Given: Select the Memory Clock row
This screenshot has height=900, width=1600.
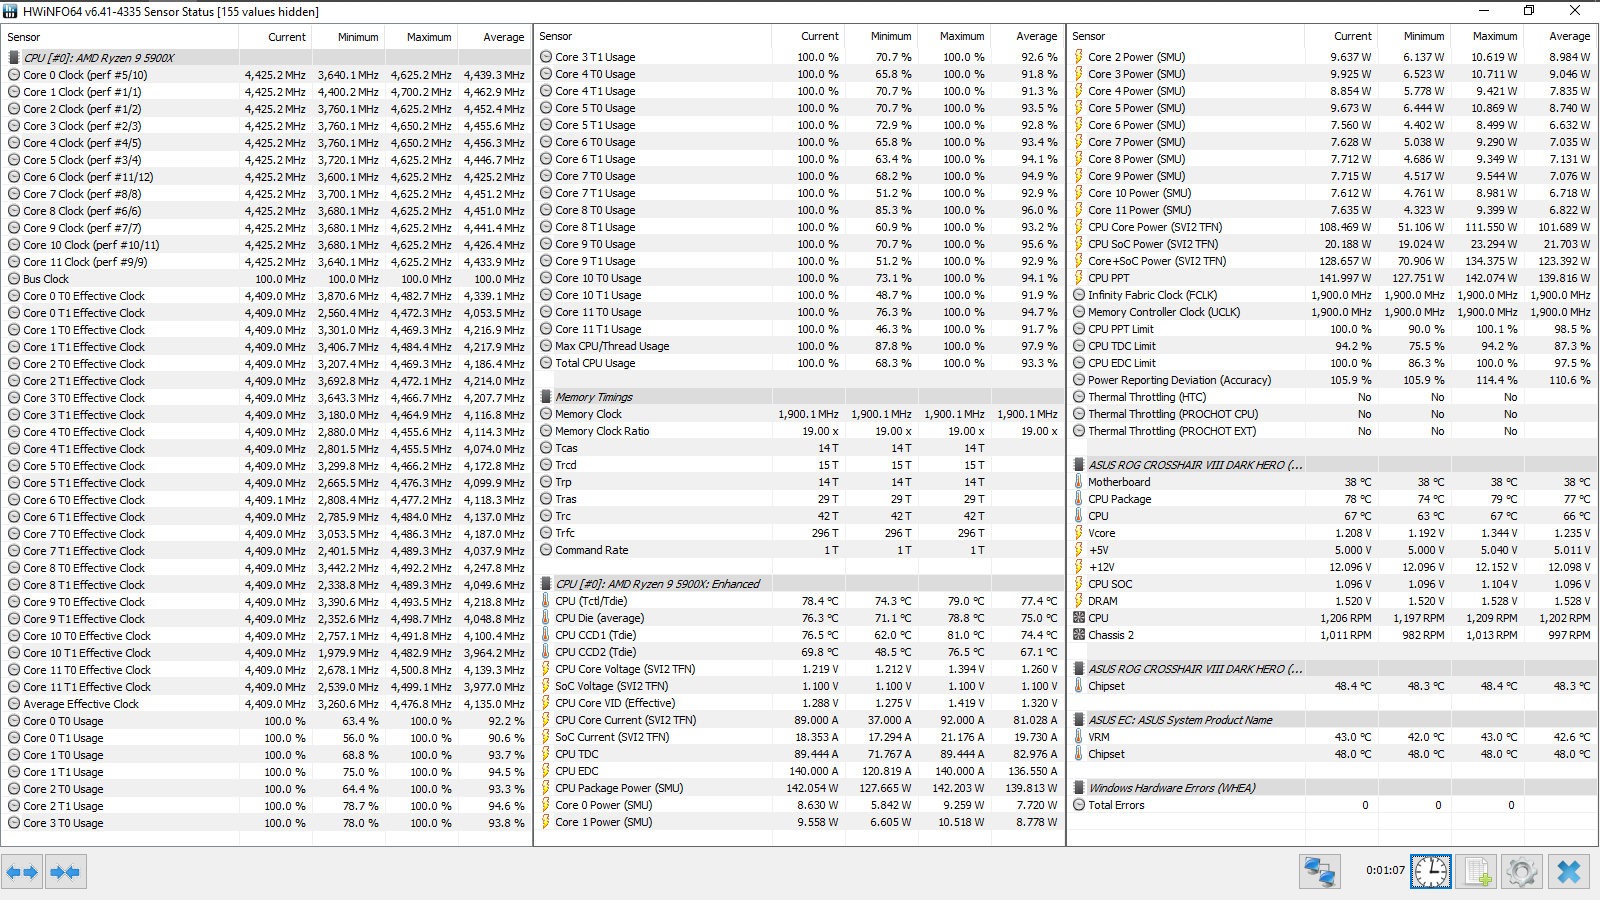Looking at the screenshot, I should [x=799, y=414].
